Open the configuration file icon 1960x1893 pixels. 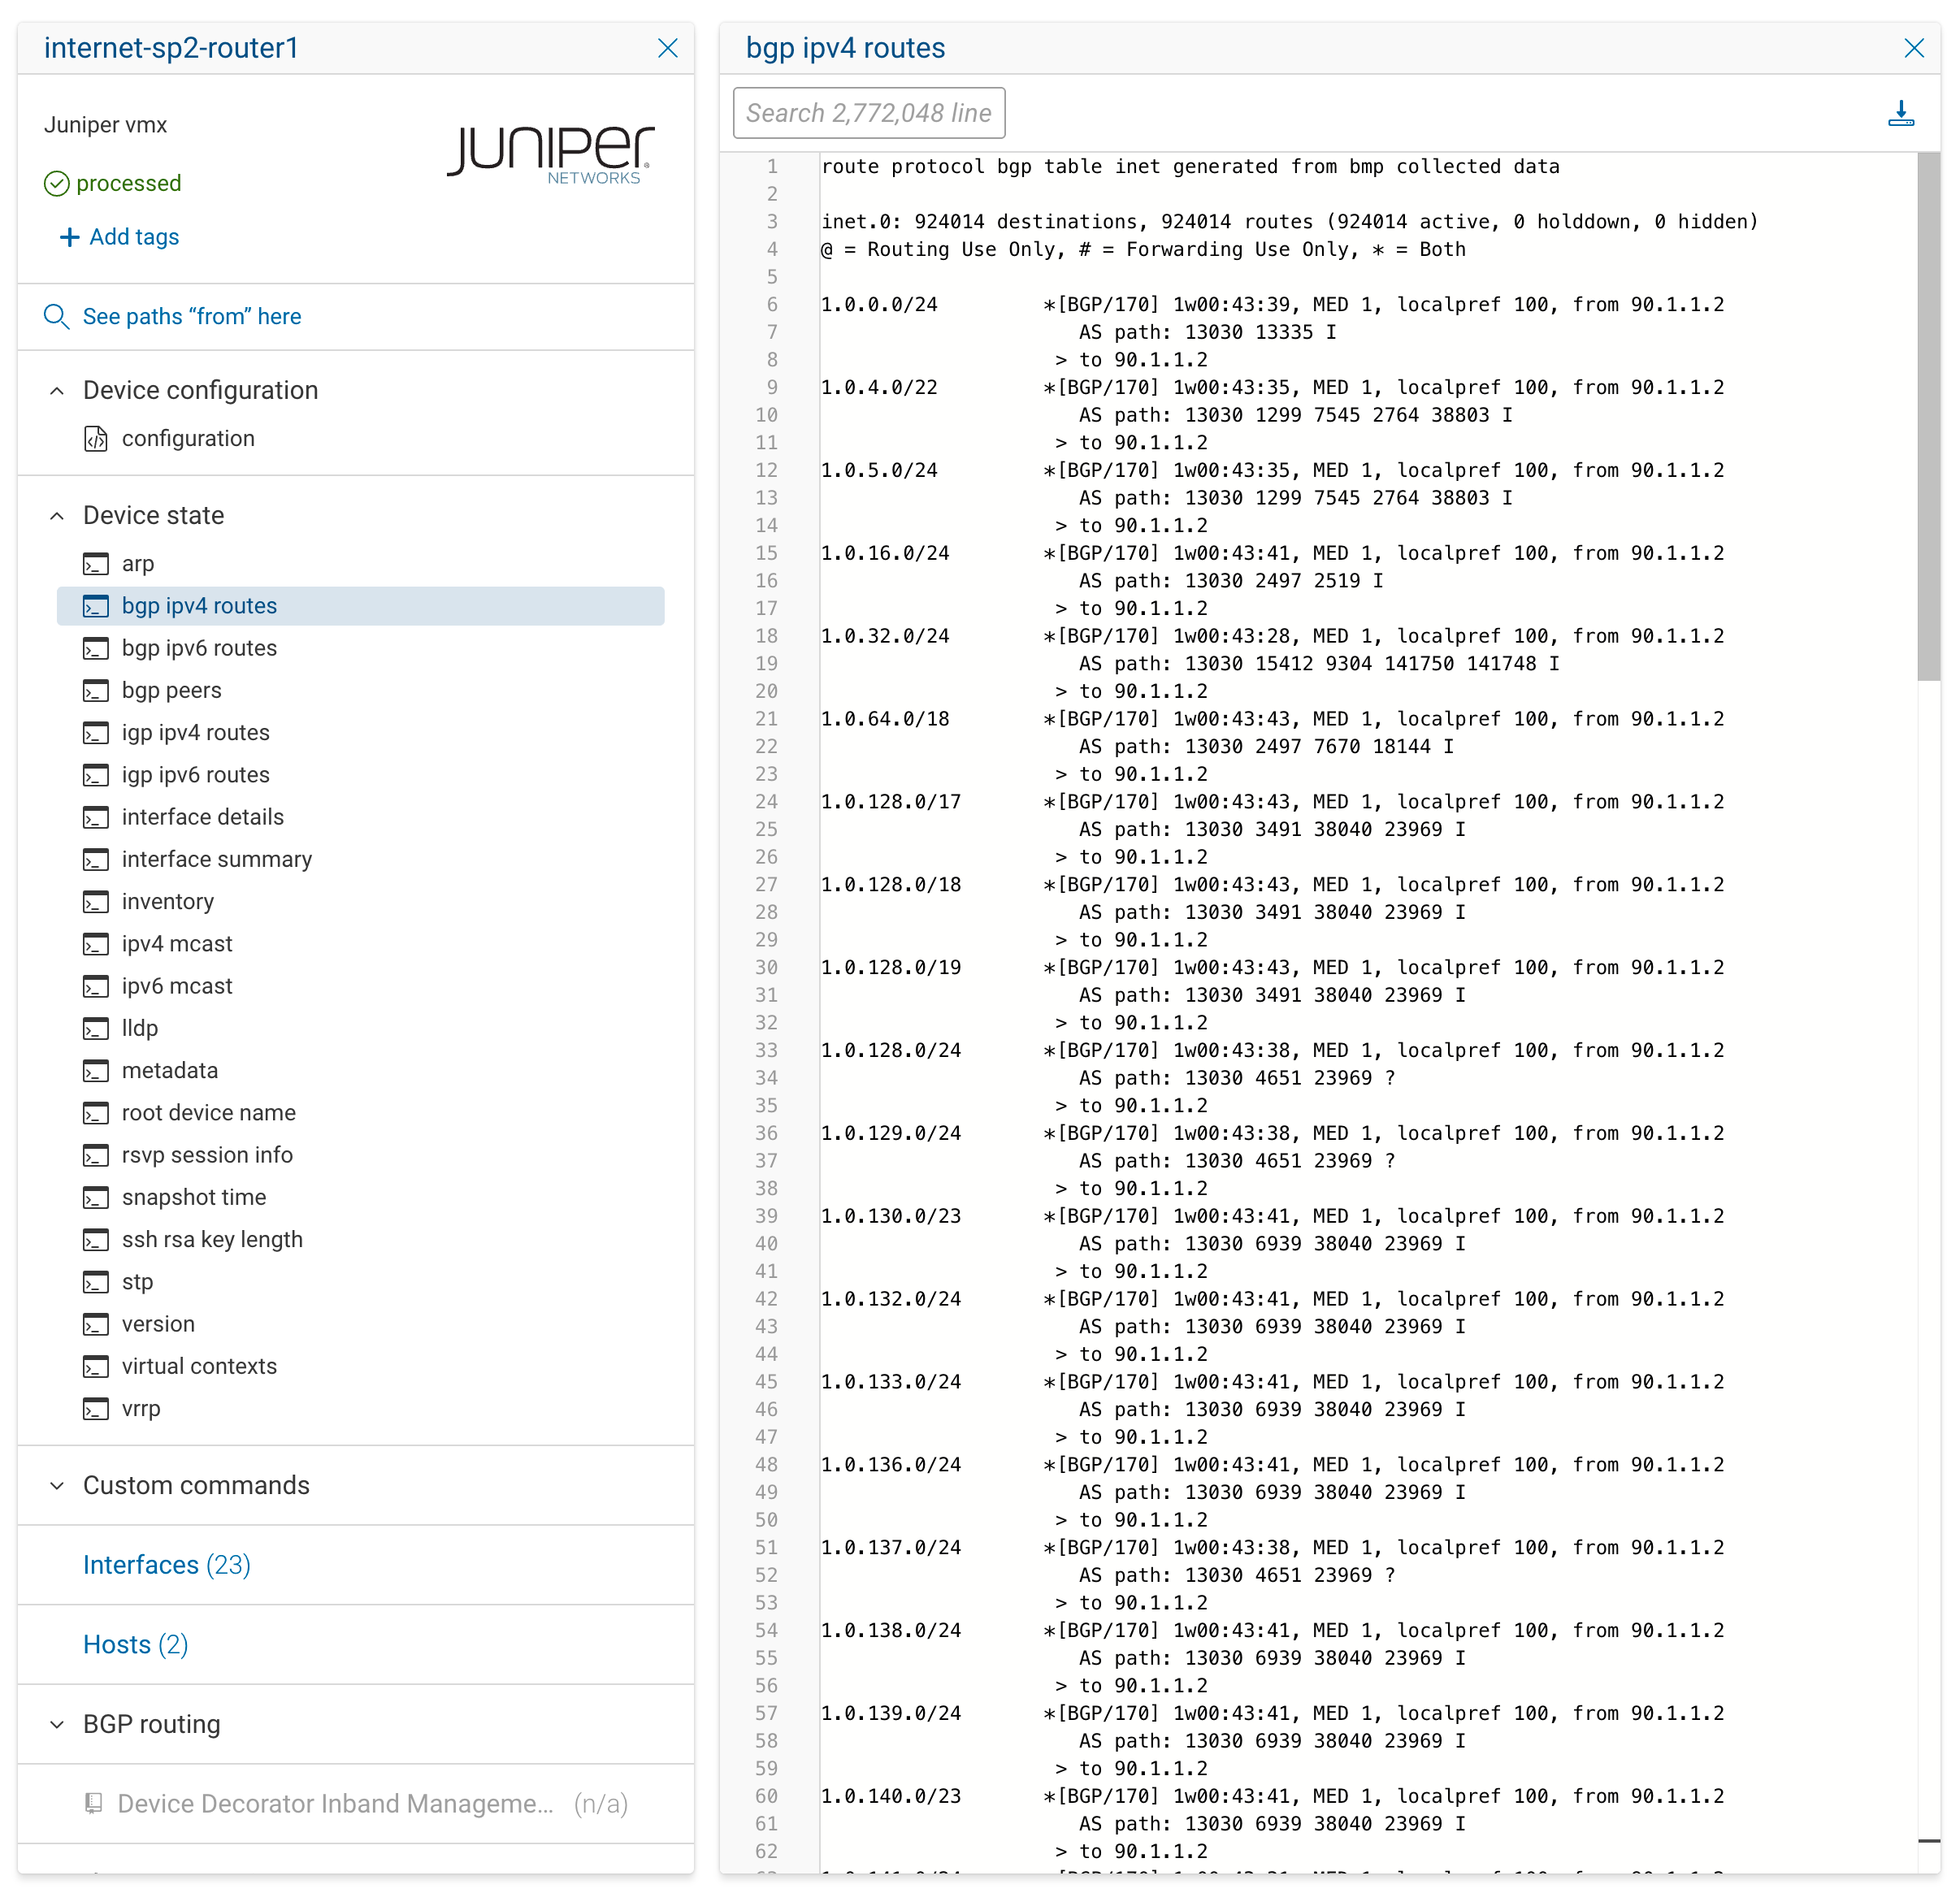pyautogui.click(x=96, y=438)
